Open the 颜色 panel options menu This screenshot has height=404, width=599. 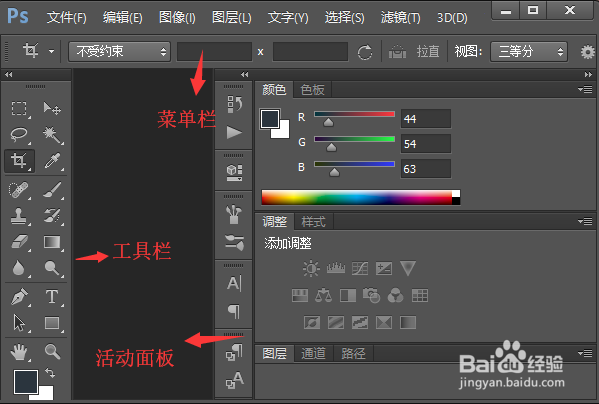click(x=585, y=89)
